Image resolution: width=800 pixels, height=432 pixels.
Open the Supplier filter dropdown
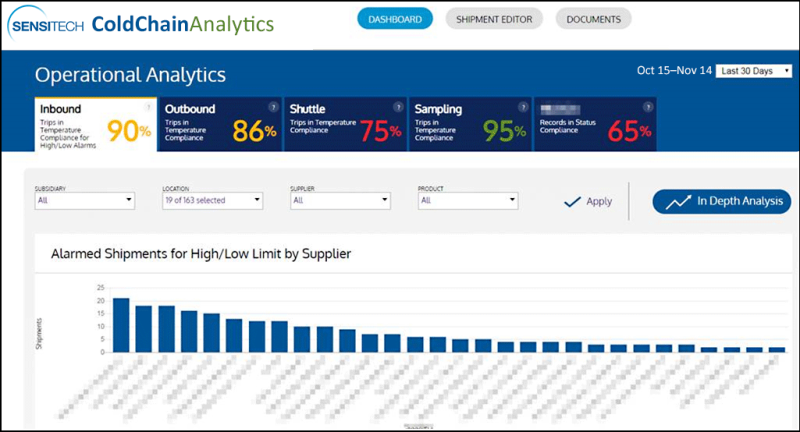tap(340, 200)
